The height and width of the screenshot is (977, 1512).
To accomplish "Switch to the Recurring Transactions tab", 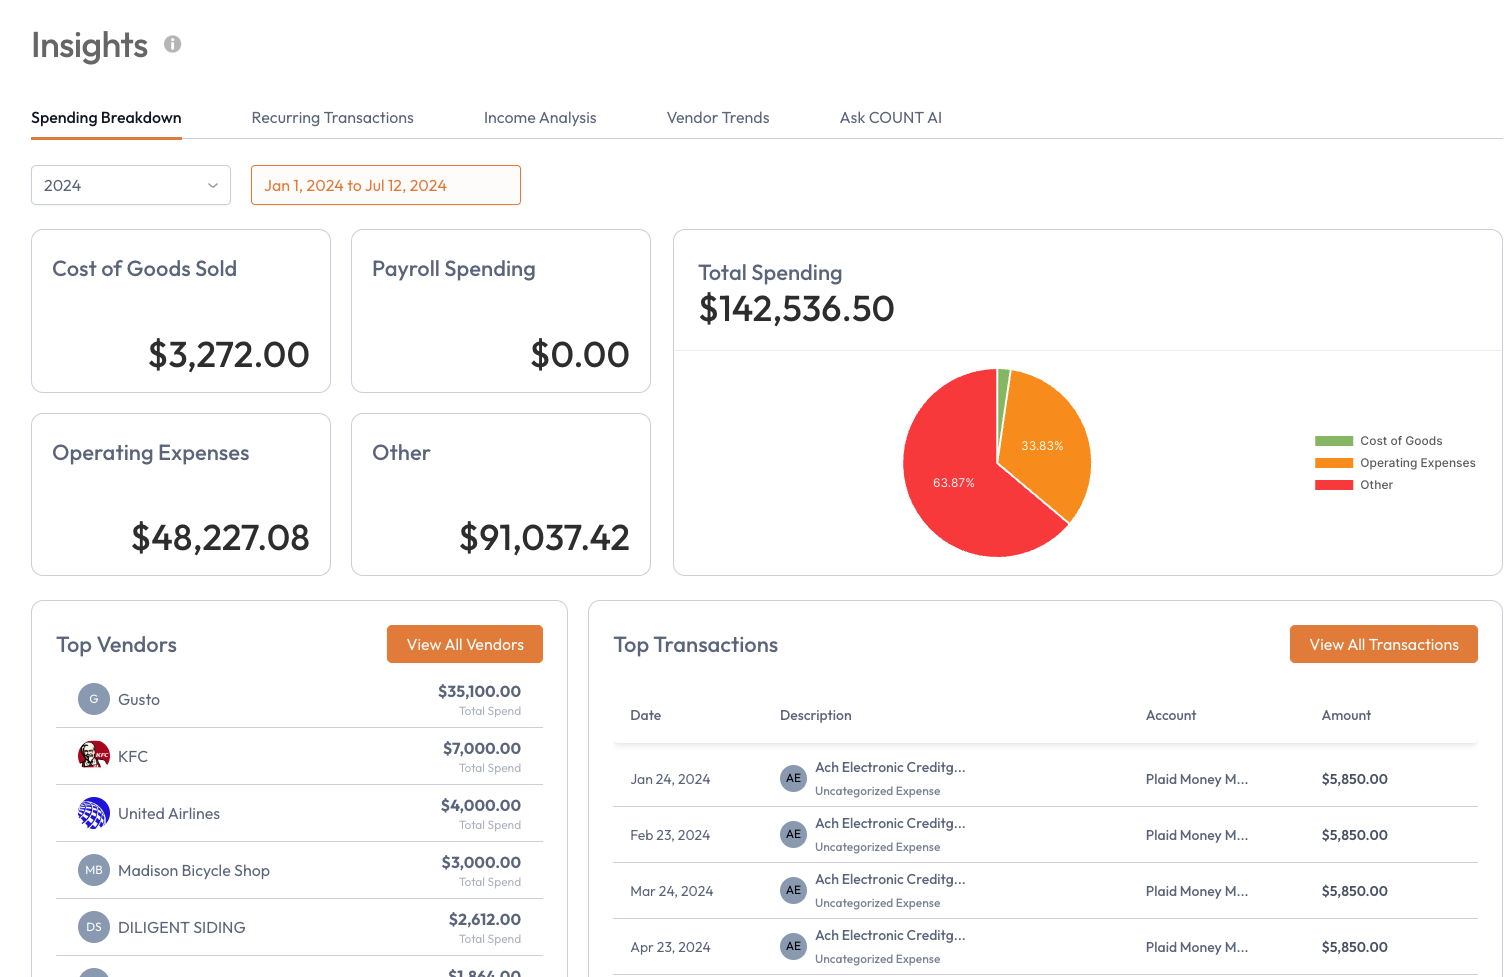I will point(332,118).
